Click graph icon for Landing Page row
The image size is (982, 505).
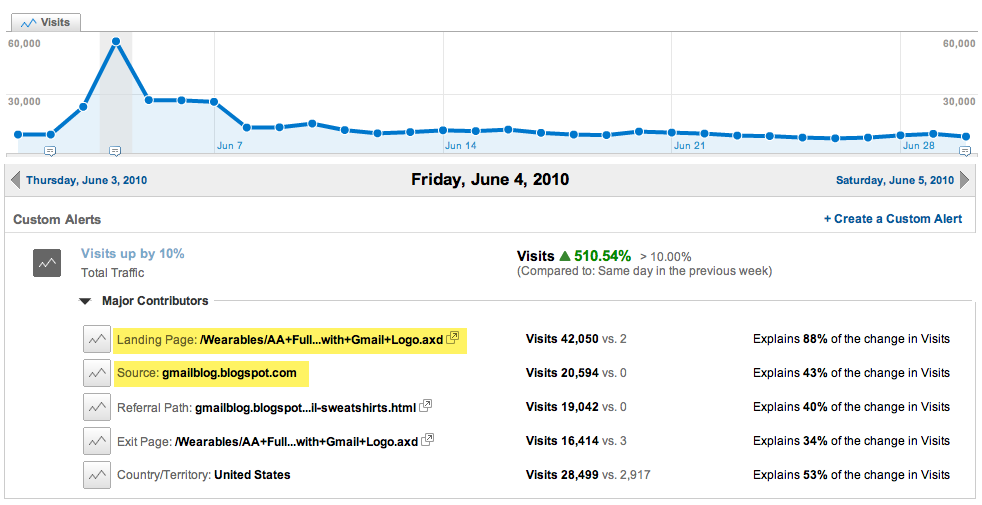tap(97, 340)
